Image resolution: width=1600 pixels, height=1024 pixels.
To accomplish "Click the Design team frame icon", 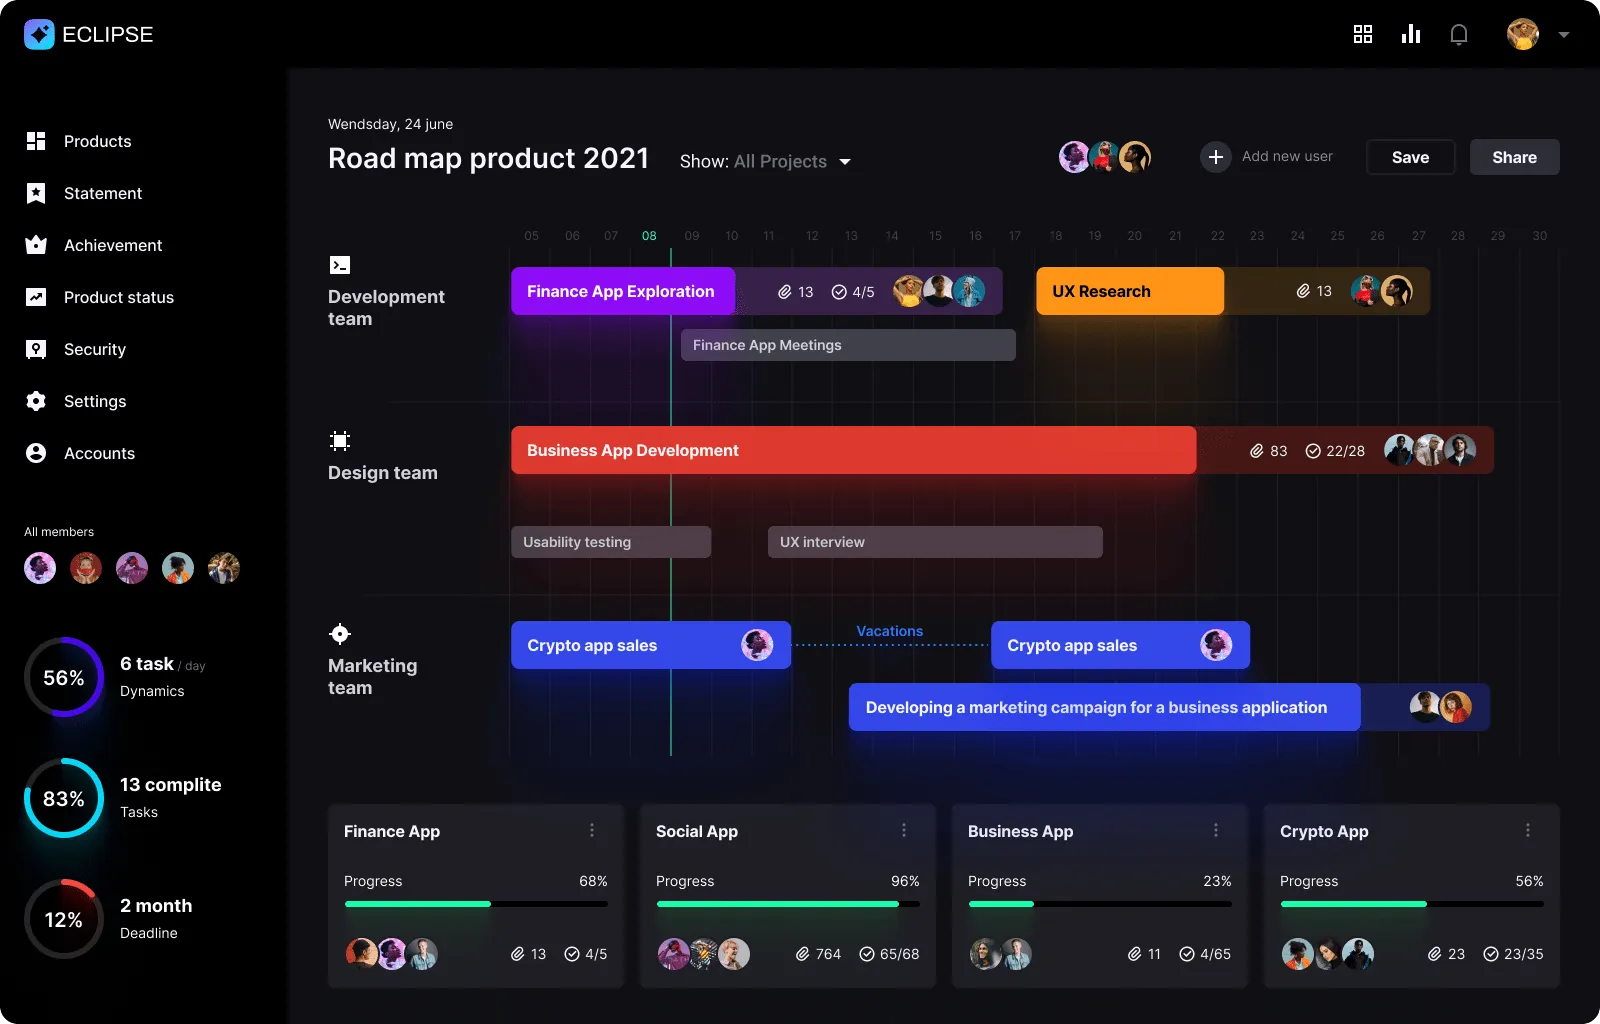I will (340, 441).
